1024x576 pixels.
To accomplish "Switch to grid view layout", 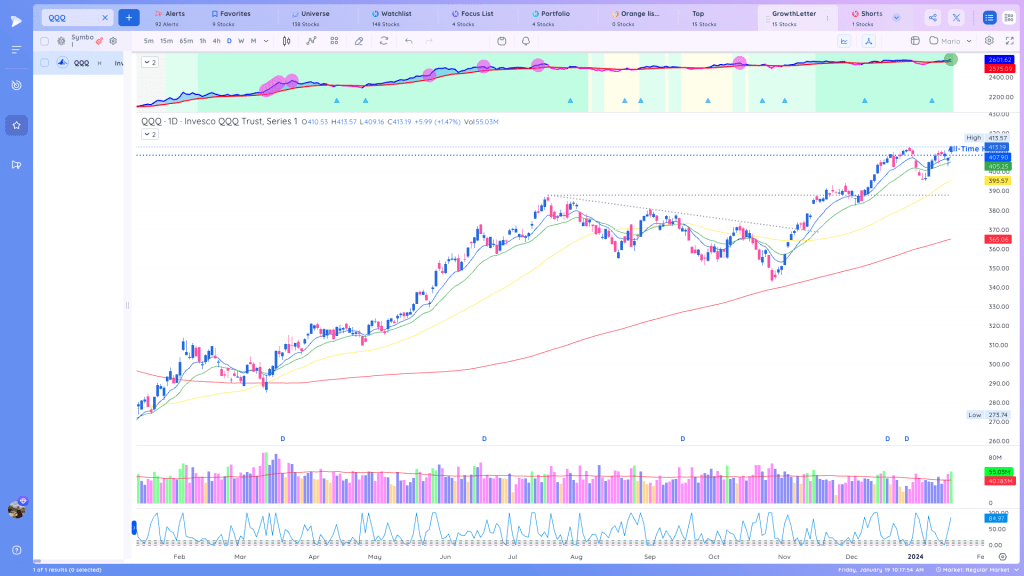I will point(1009,18).
